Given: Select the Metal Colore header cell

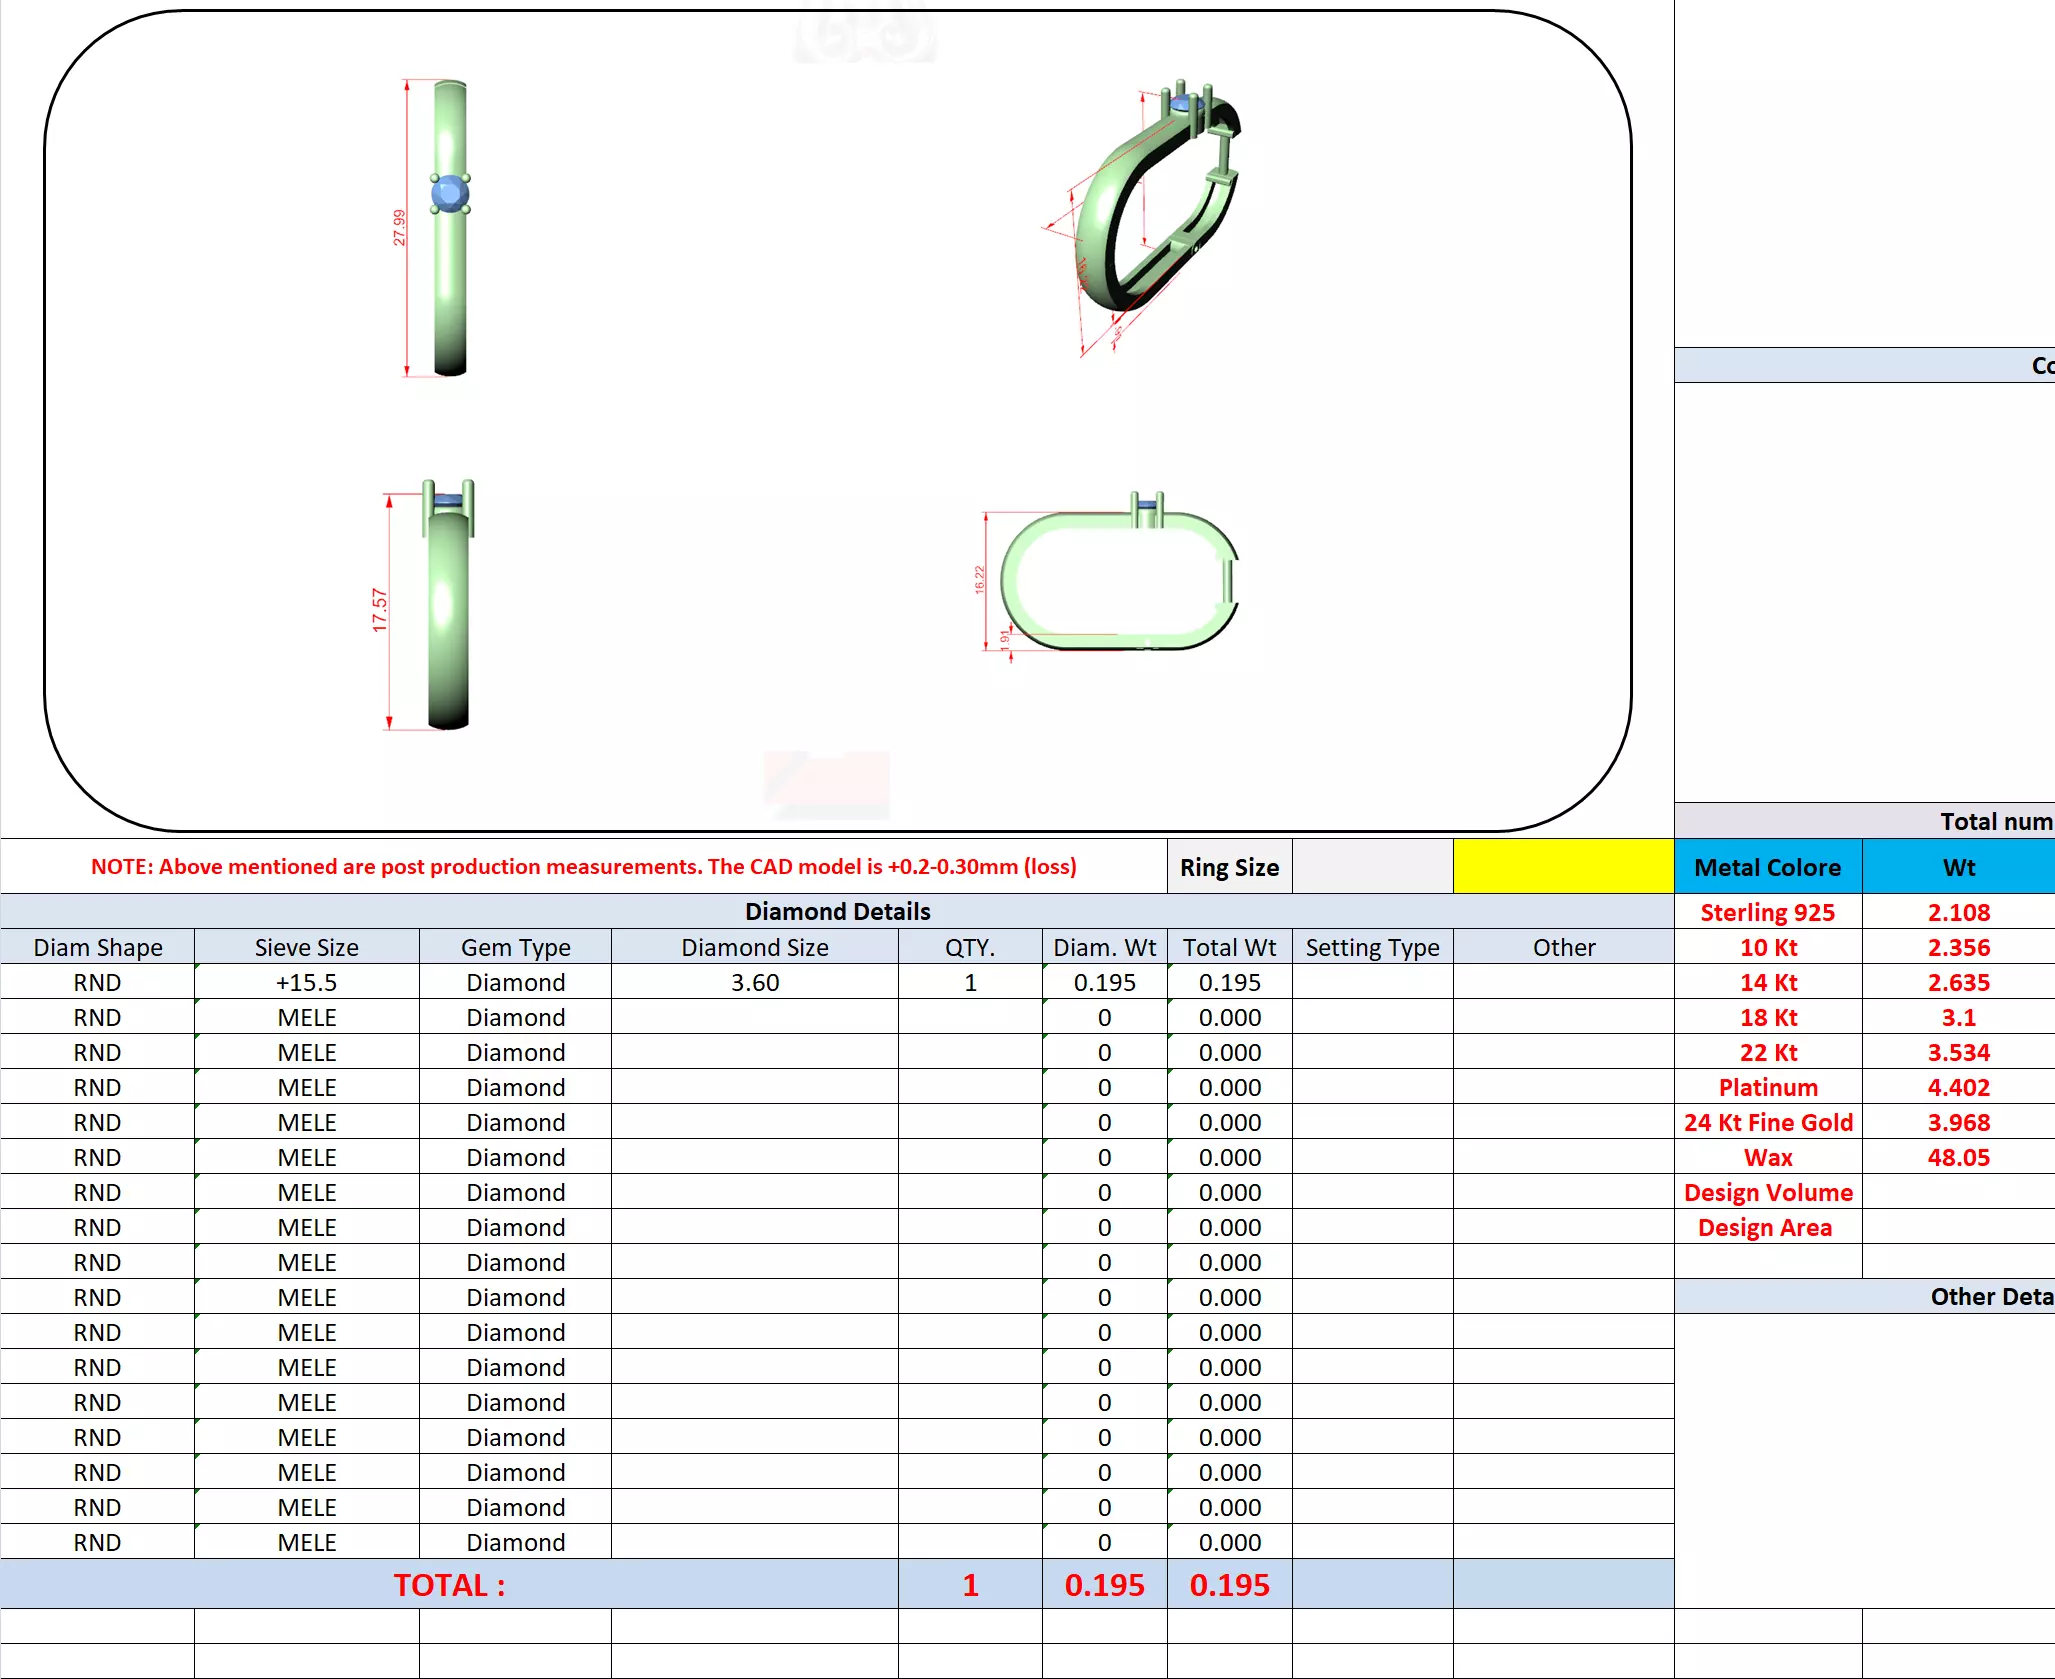Looking at the screenshot, I should (1767, 866).
